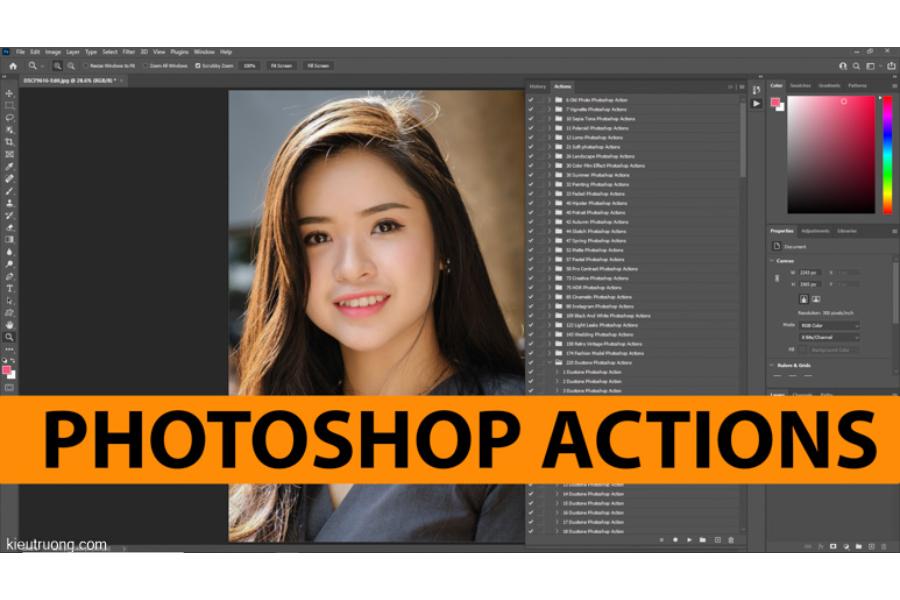Choose the Zoom In mode icon
900x600 pixels.
pos(57,66)
